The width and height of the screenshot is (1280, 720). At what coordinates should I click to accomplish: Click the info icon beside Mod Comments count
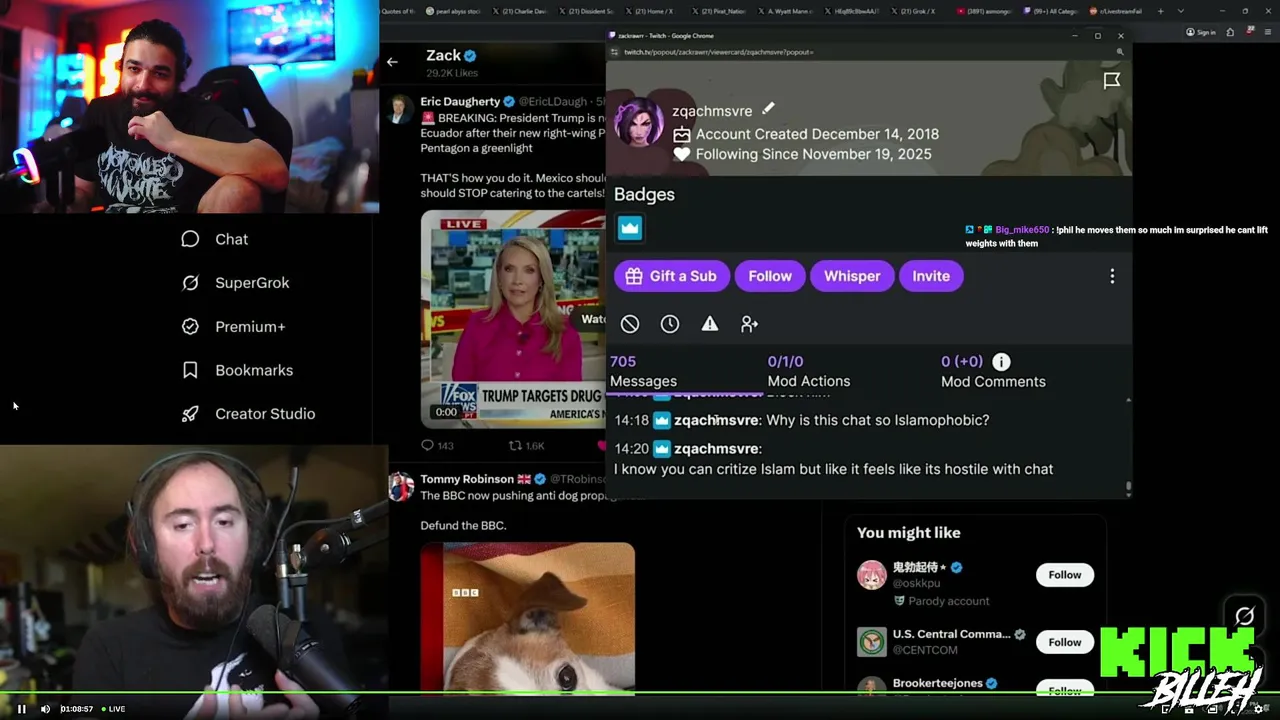coord(1001,362)
